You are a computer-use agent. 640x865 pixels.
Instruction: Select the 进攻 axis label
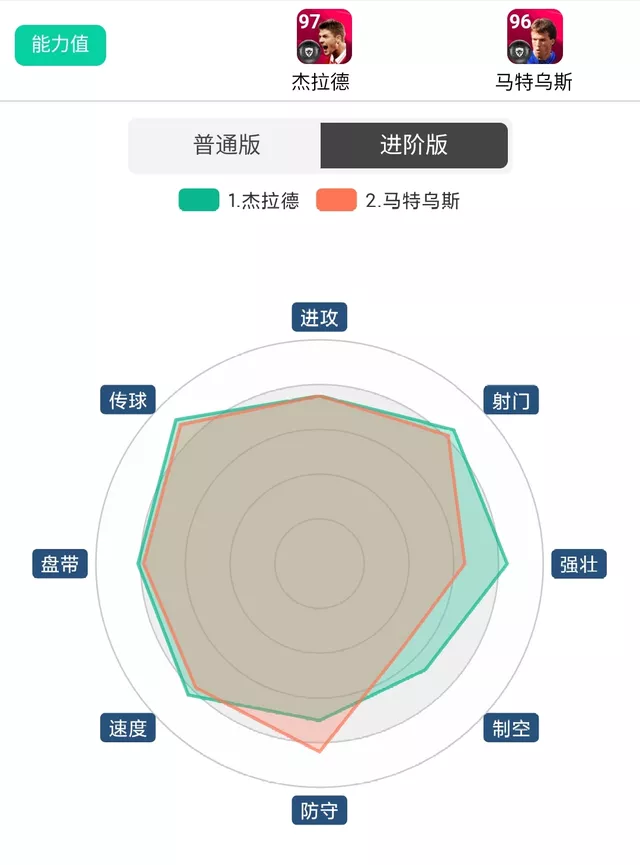tap(319, 317)
